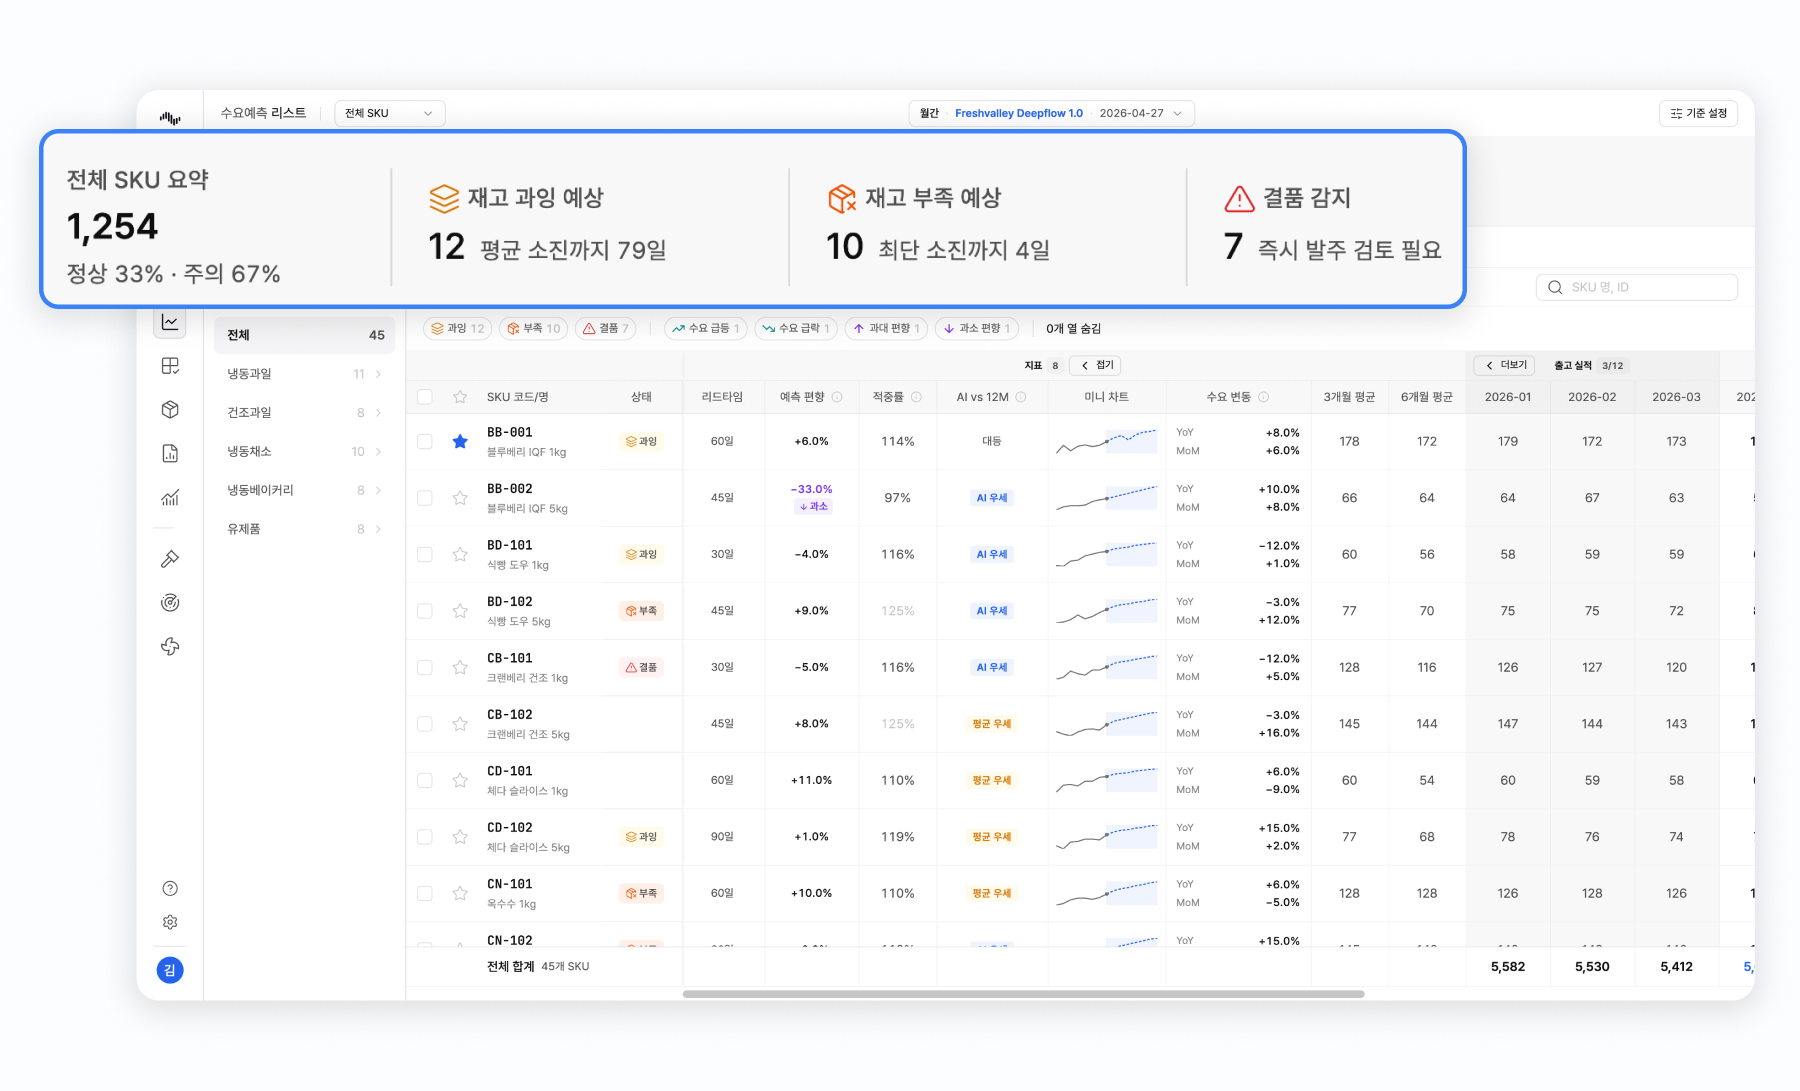Collapse indicators with 접기 button
The height and width of the screenshot is (1091, 1800).
[x=1096, y=365]
